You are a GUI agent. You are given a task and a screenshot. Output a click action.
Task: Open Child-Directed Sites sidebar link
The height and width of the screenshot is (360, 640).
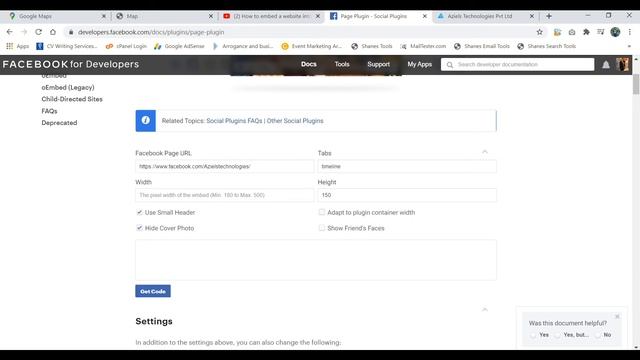[x=72, y=99]
